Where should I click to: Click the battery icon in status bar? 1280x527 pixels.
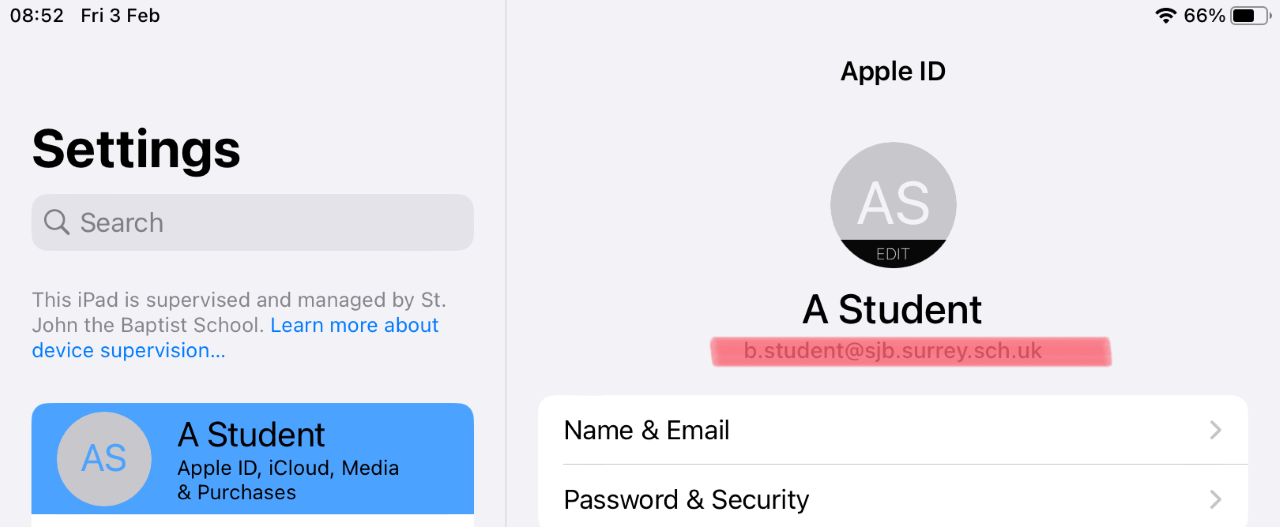click(x=1250, y=16)
